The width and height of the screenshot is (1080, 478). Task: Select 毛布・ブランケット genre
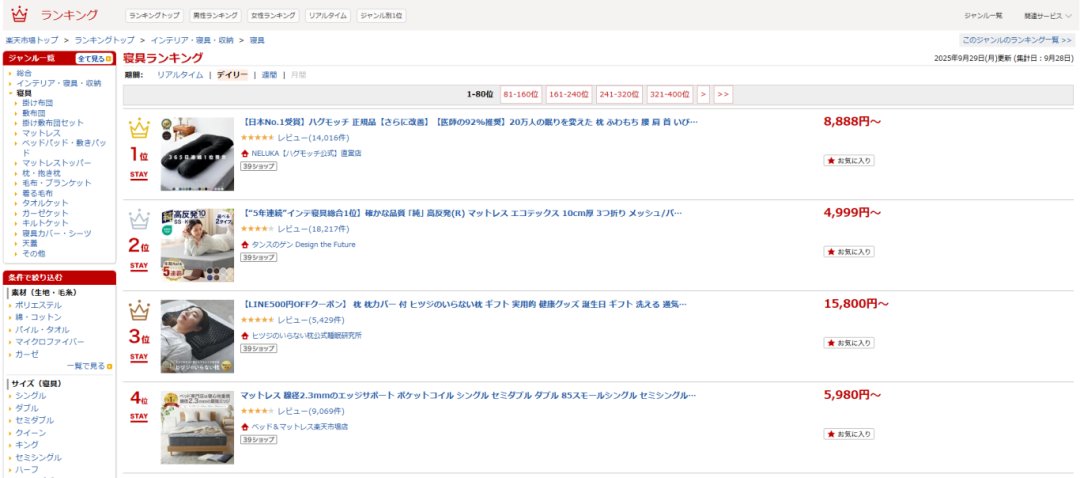56,183
